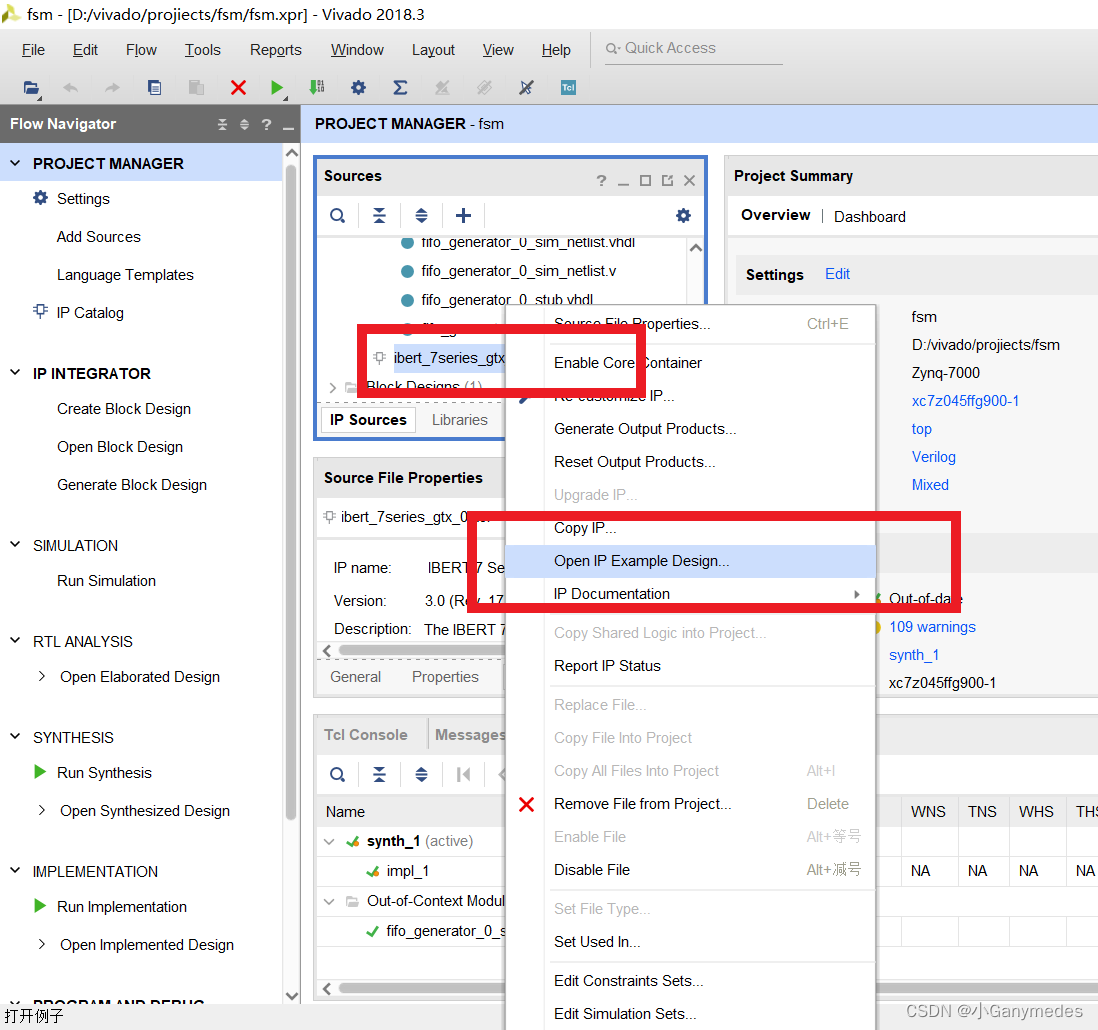
Task: Click the xc7z045ffg900-1 part link
Action: (965, 401)
